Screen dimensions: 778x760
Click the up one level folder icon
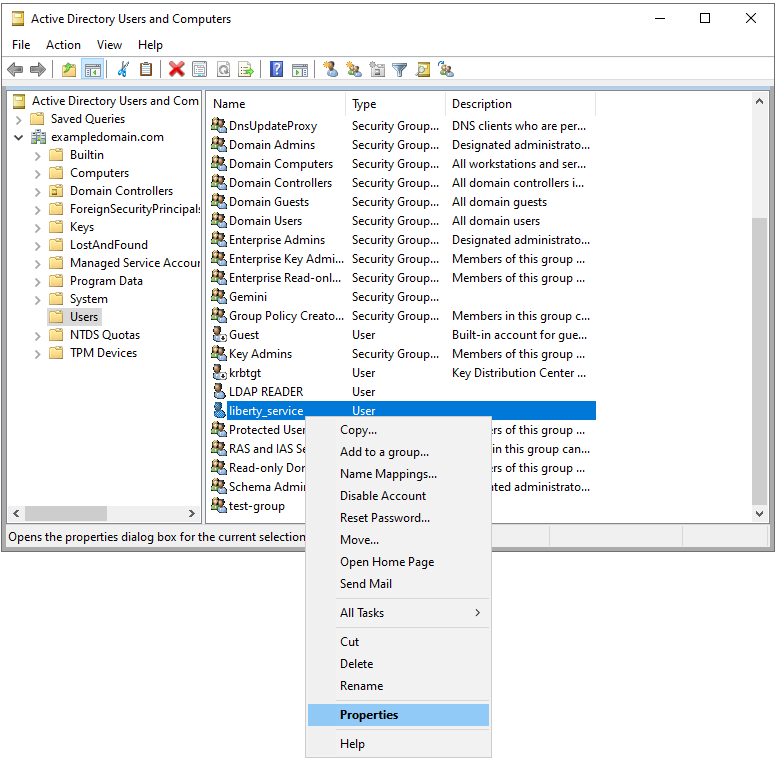[x=68, y=69]
